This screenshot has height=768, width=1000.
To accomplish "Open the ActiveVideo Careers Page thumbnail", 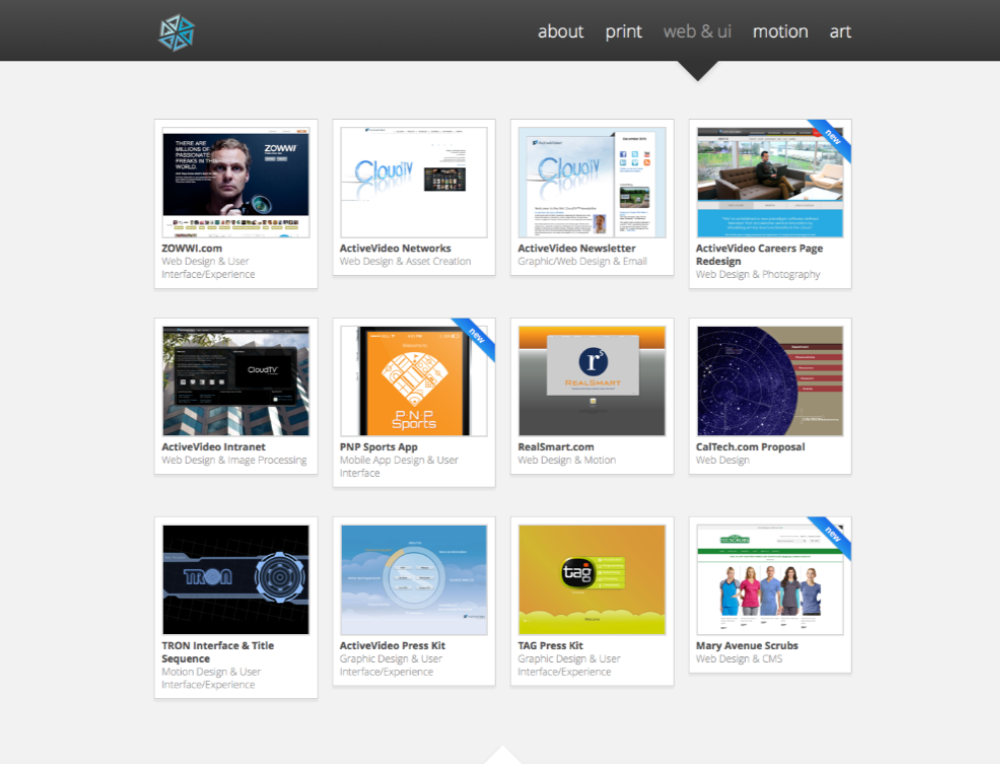I will pyautogui.click(x=770, y=182).
